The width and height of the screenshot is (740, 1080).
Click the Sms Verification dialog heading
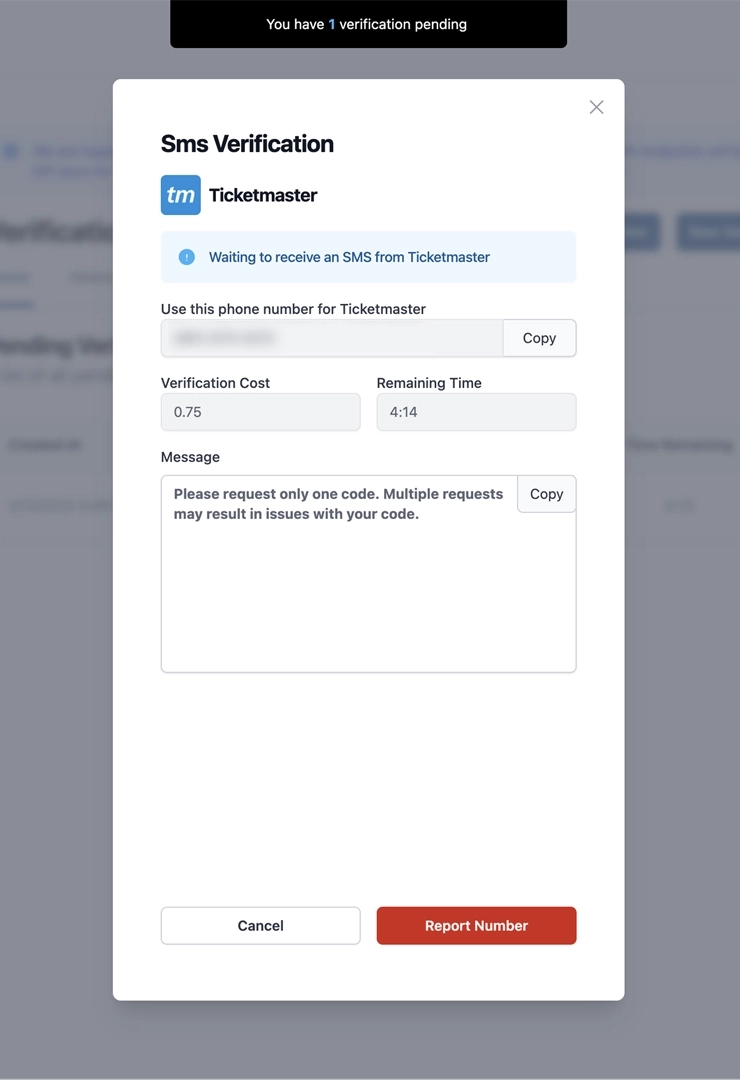(x=247, y=143)
